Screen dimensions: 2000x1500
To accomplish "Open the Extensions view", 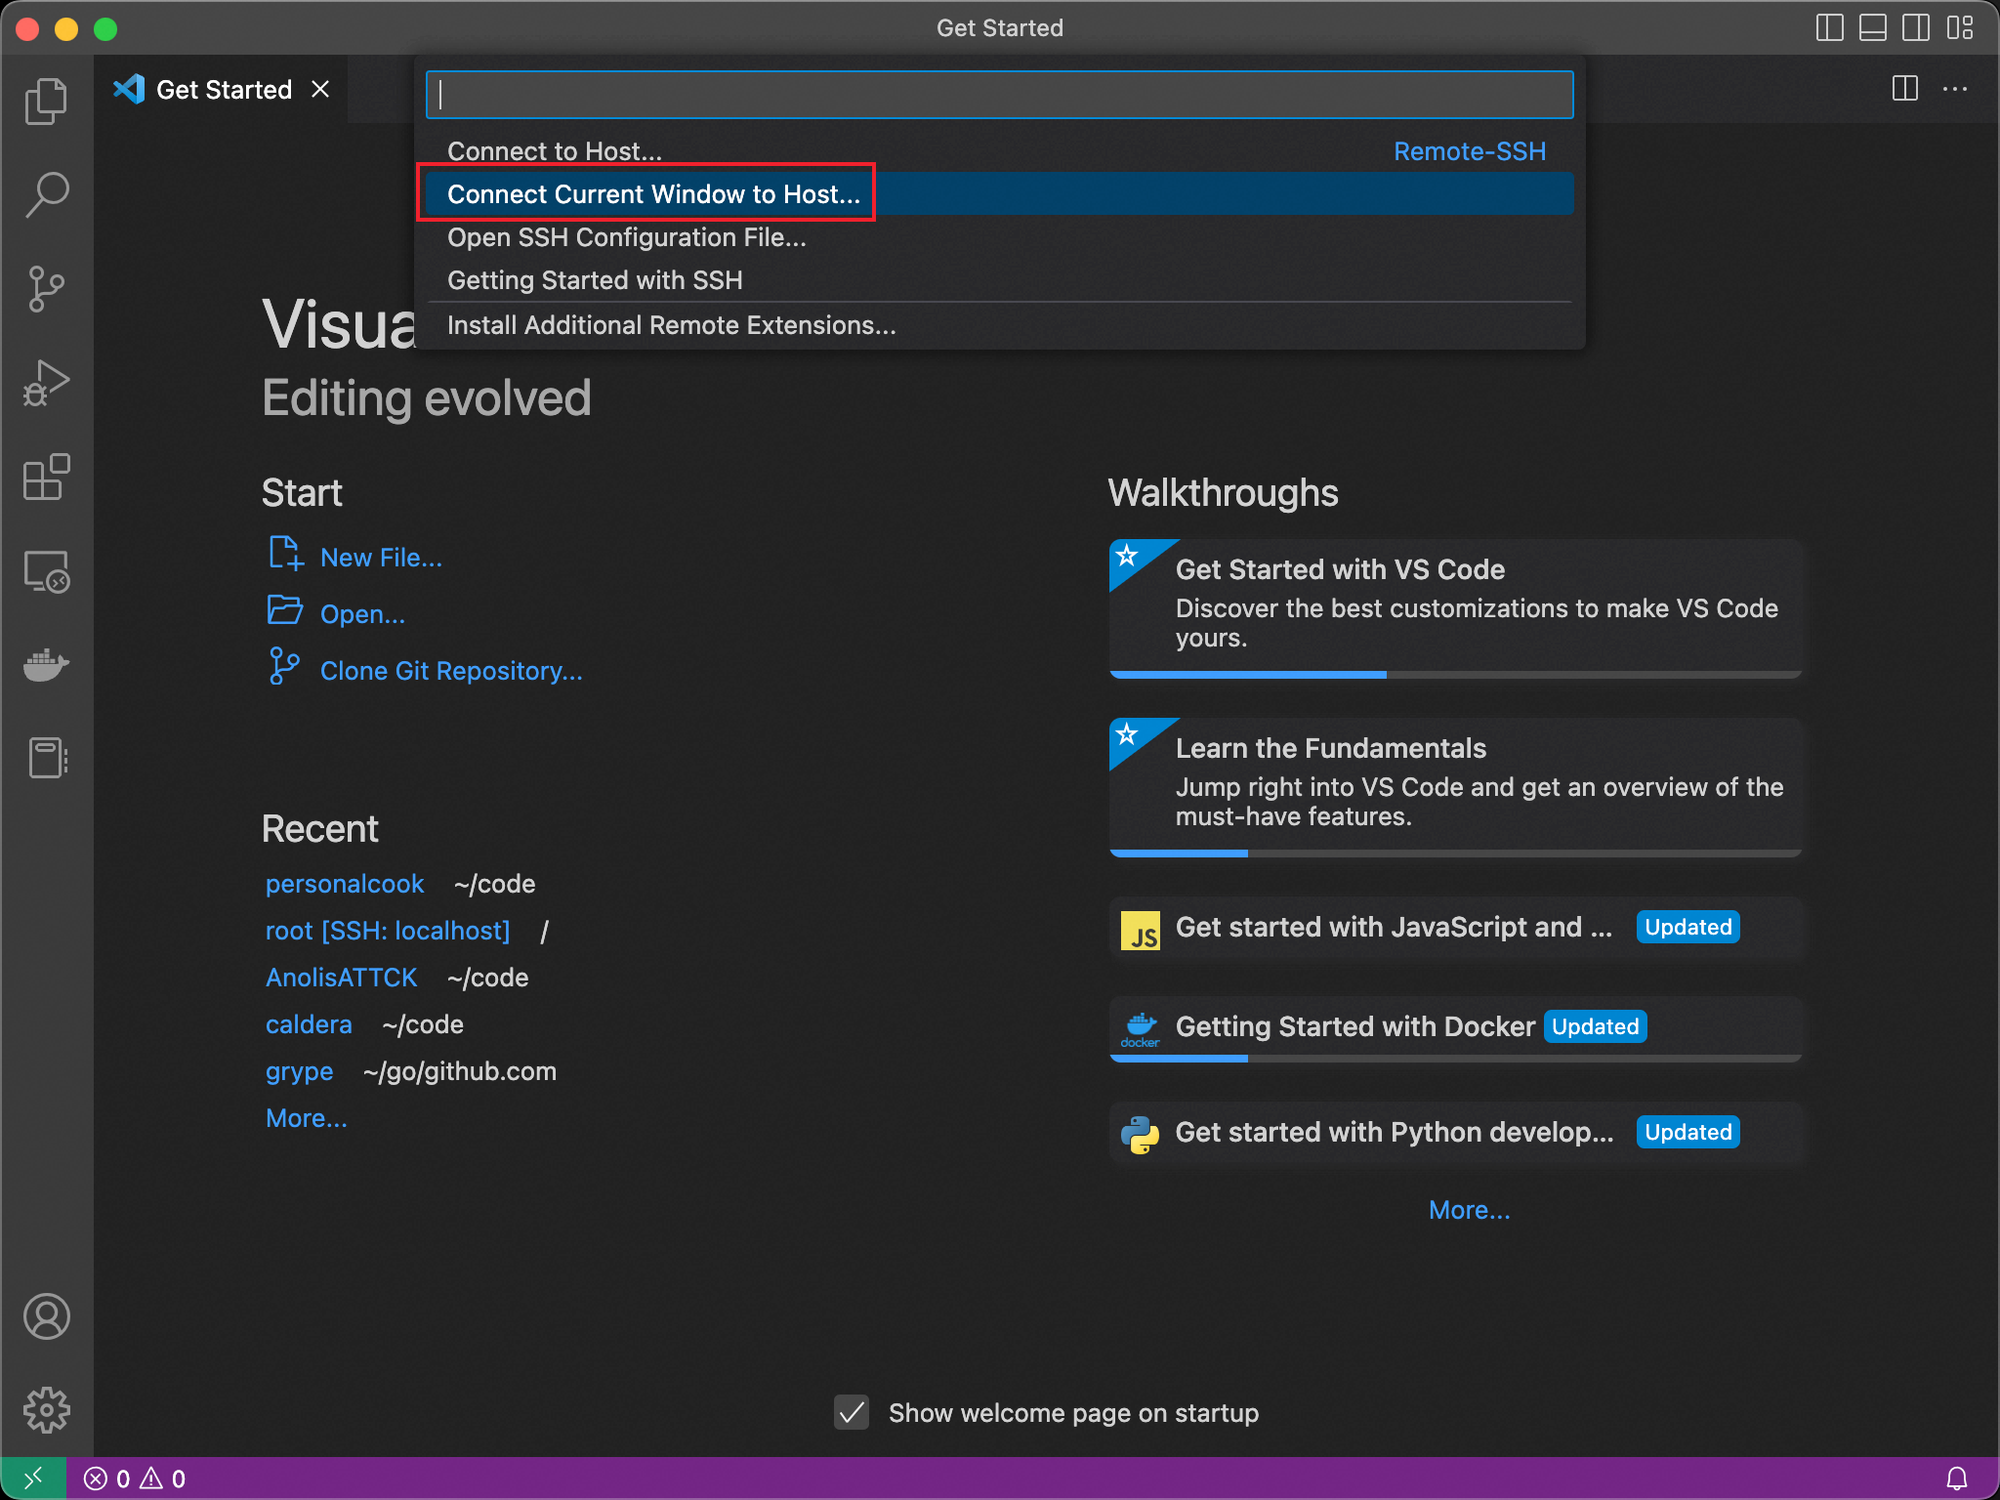I will tap(46, 477).
